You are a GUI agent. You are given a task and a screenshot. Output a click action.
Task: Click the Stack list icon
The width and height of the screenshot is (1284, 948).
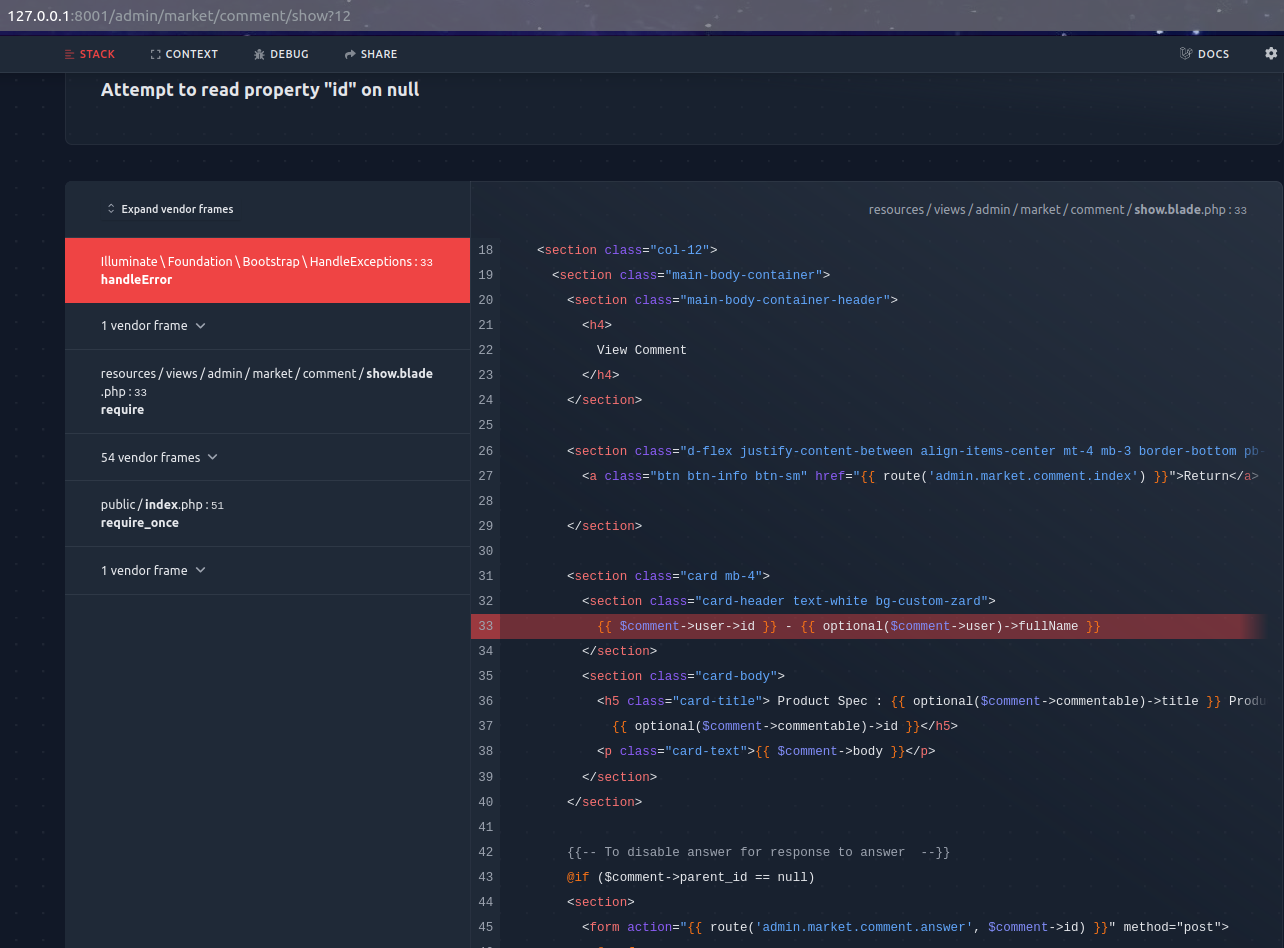click(x=69, y=54)
